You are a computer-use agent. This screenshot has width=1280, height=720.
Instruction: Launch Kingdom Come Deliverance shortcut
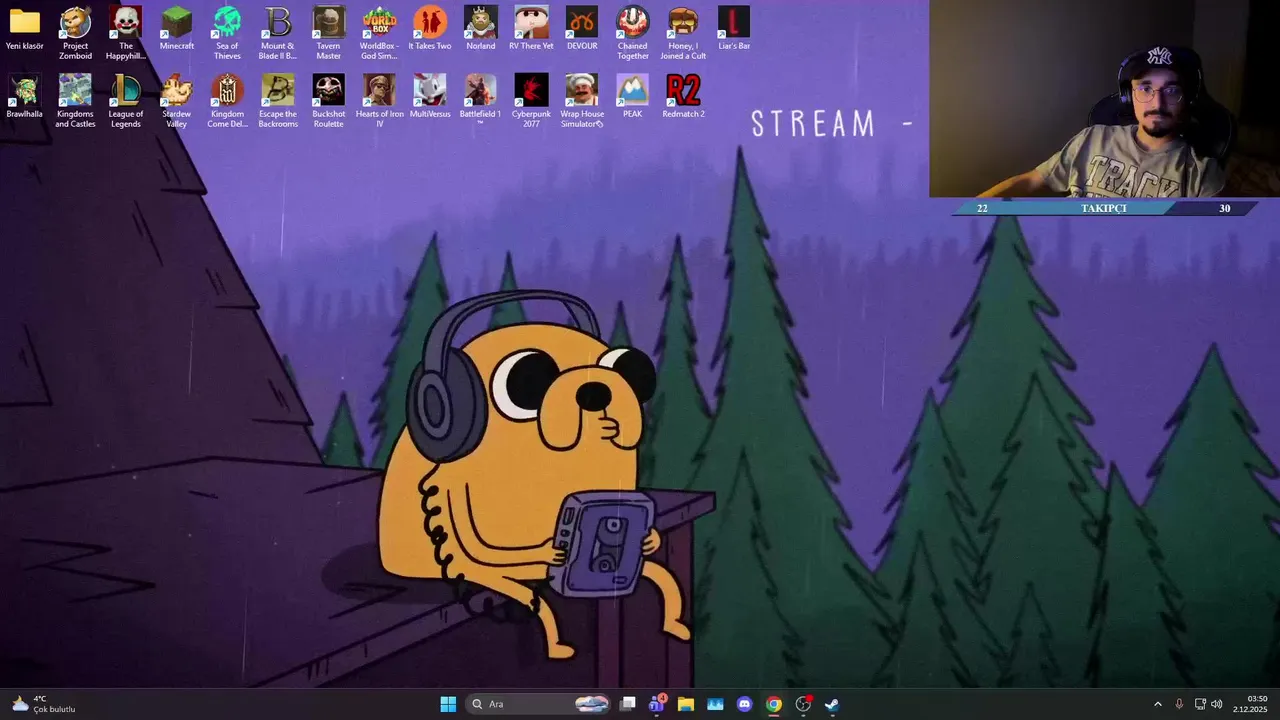tap(227, 101)
